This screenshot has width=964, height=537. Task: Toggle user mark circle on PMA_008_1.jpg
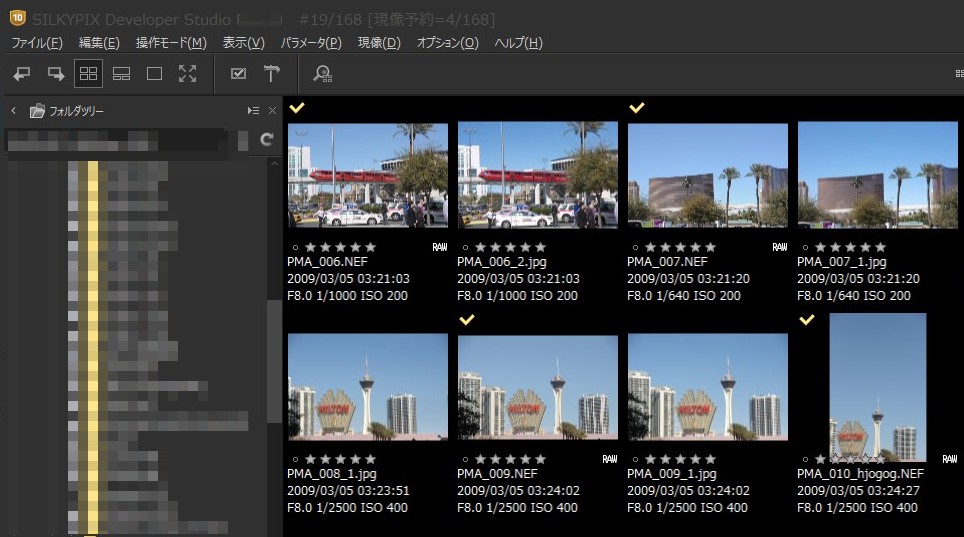[295, 459]
